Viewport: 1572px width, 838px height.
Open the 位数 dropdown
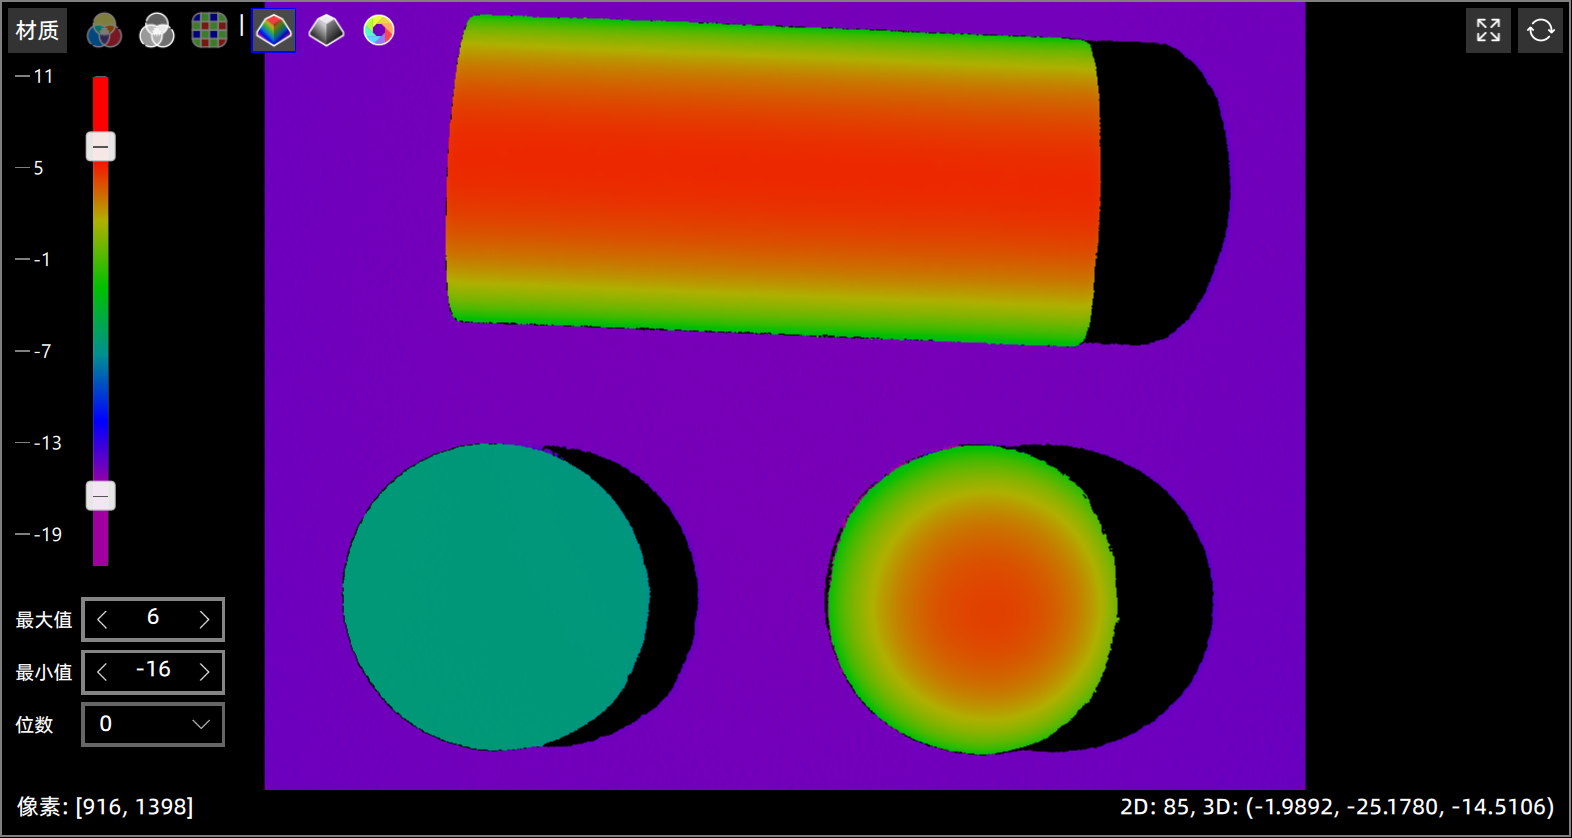point(153,725)
